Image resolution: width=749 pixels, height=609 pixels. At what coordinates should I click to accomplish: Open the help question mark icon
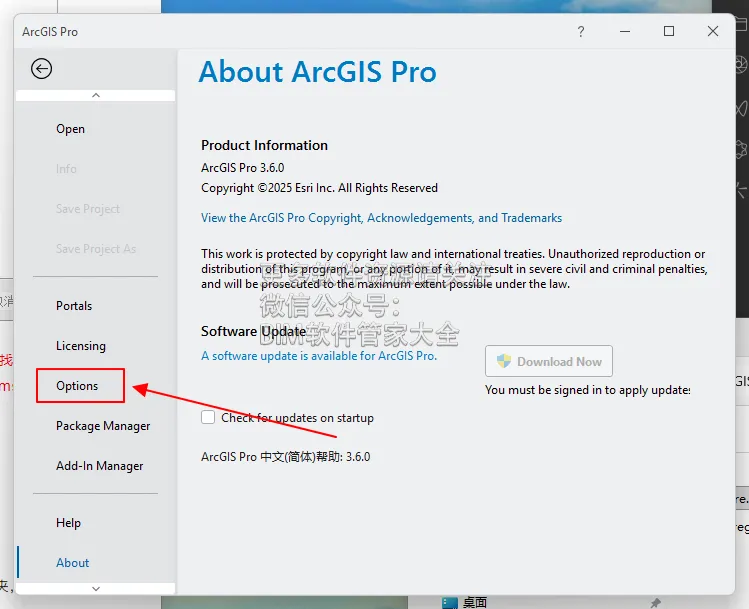[580, 32]
